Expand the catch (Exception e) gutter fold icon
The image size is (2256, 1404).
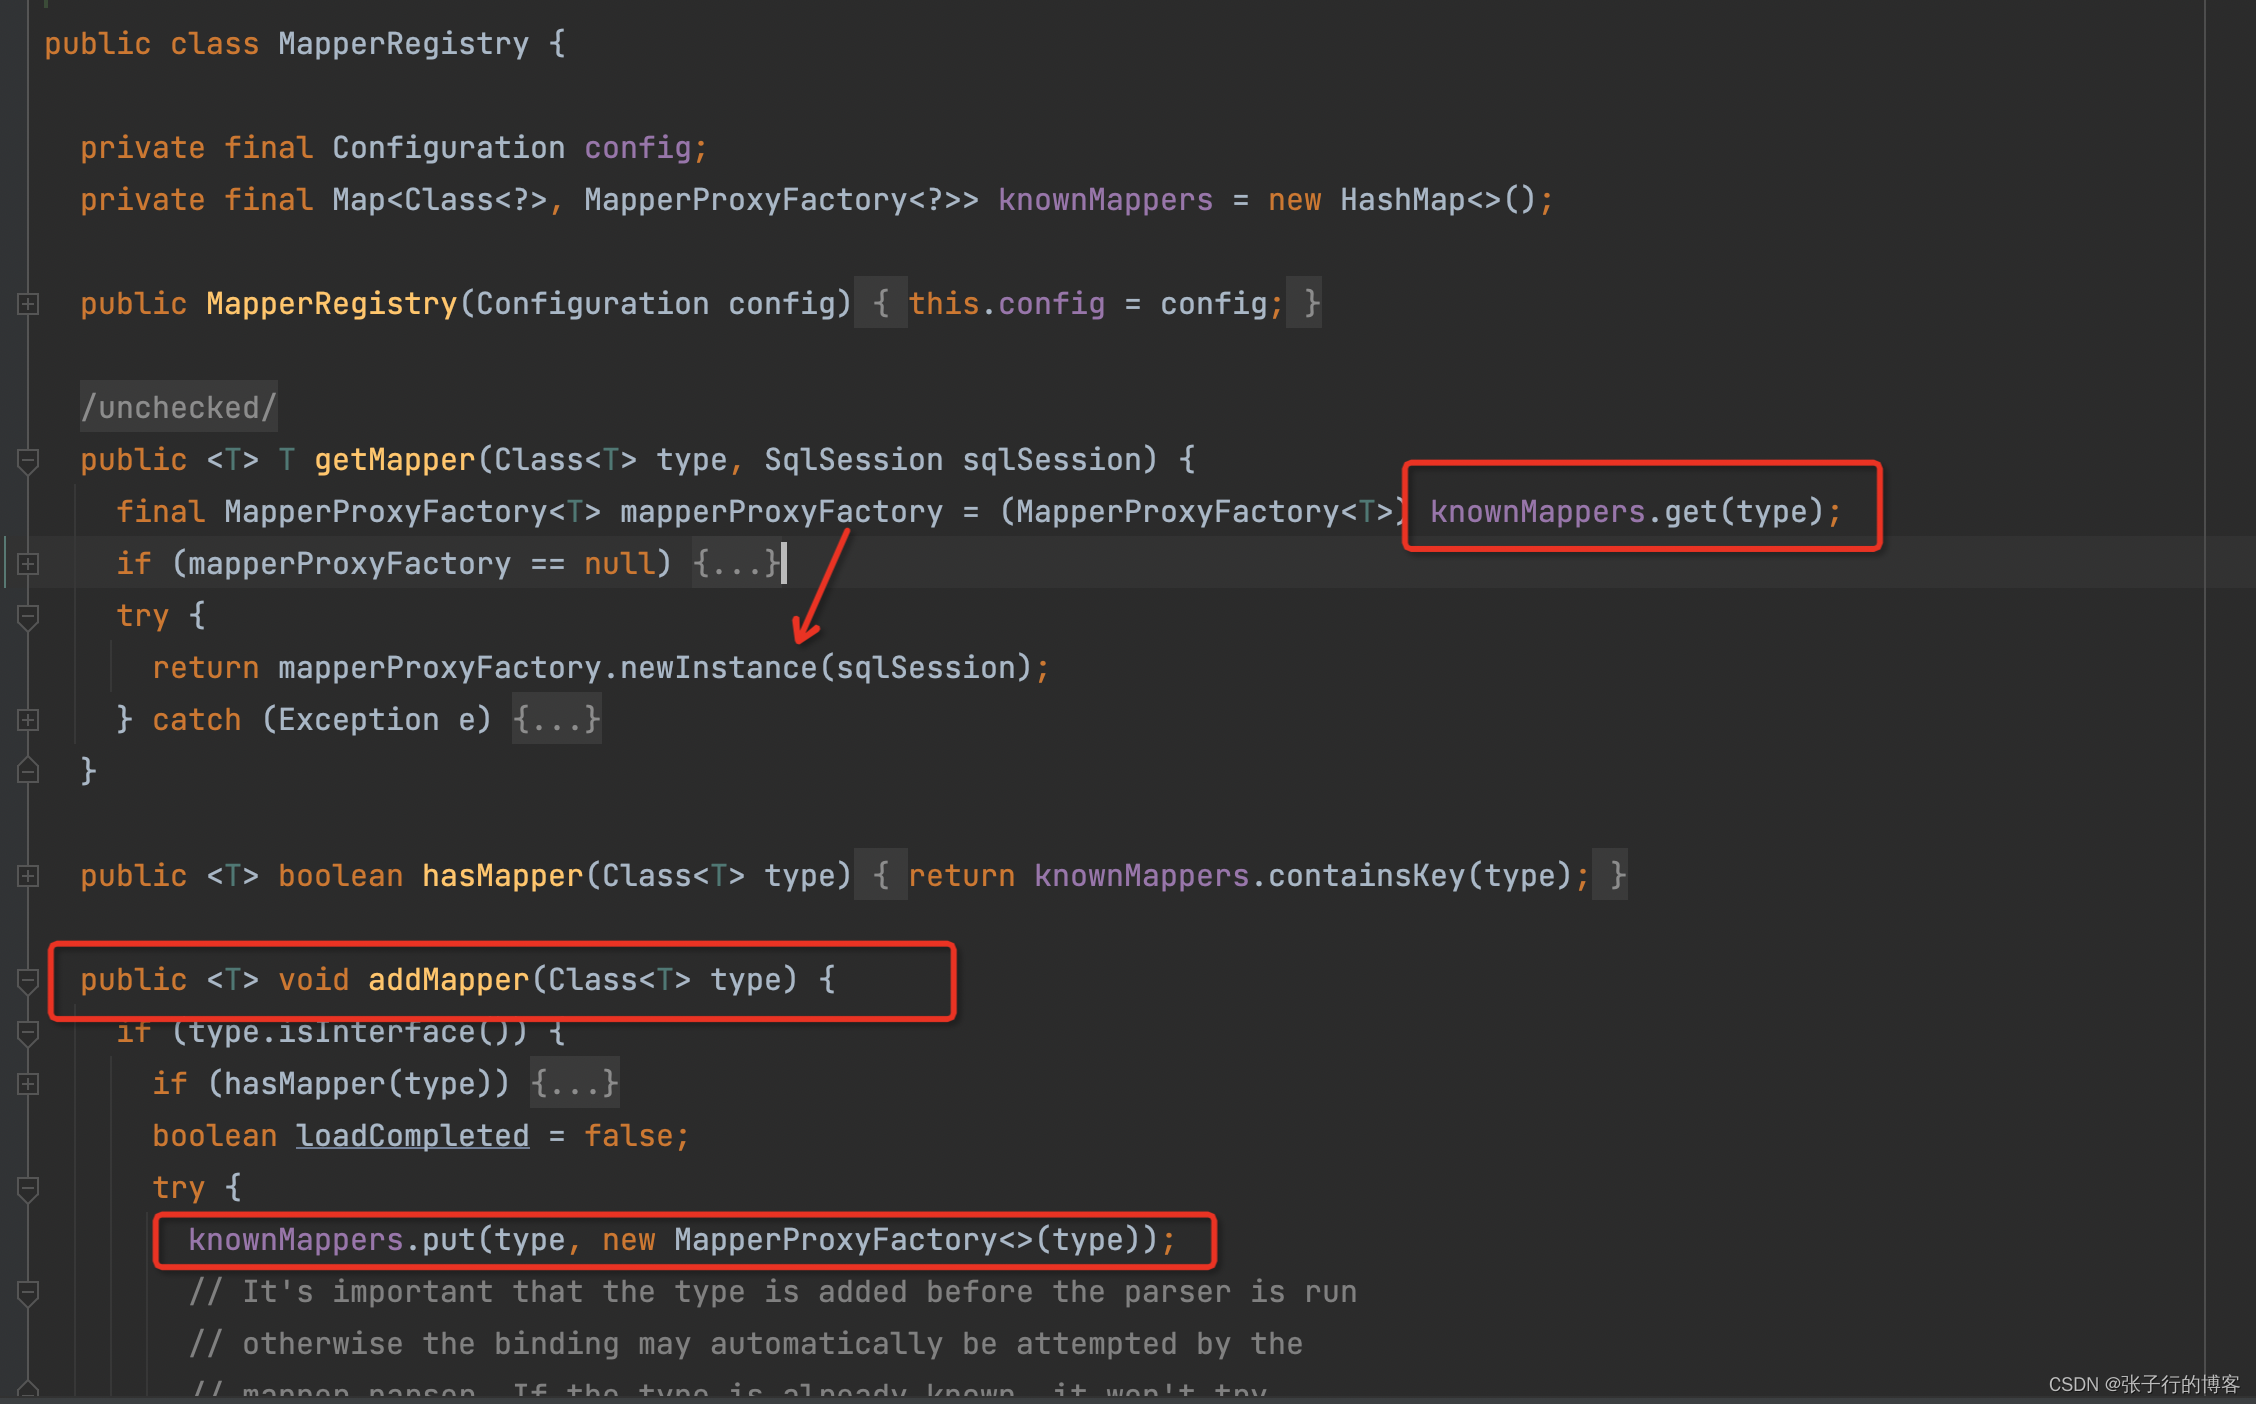(28, 720)
